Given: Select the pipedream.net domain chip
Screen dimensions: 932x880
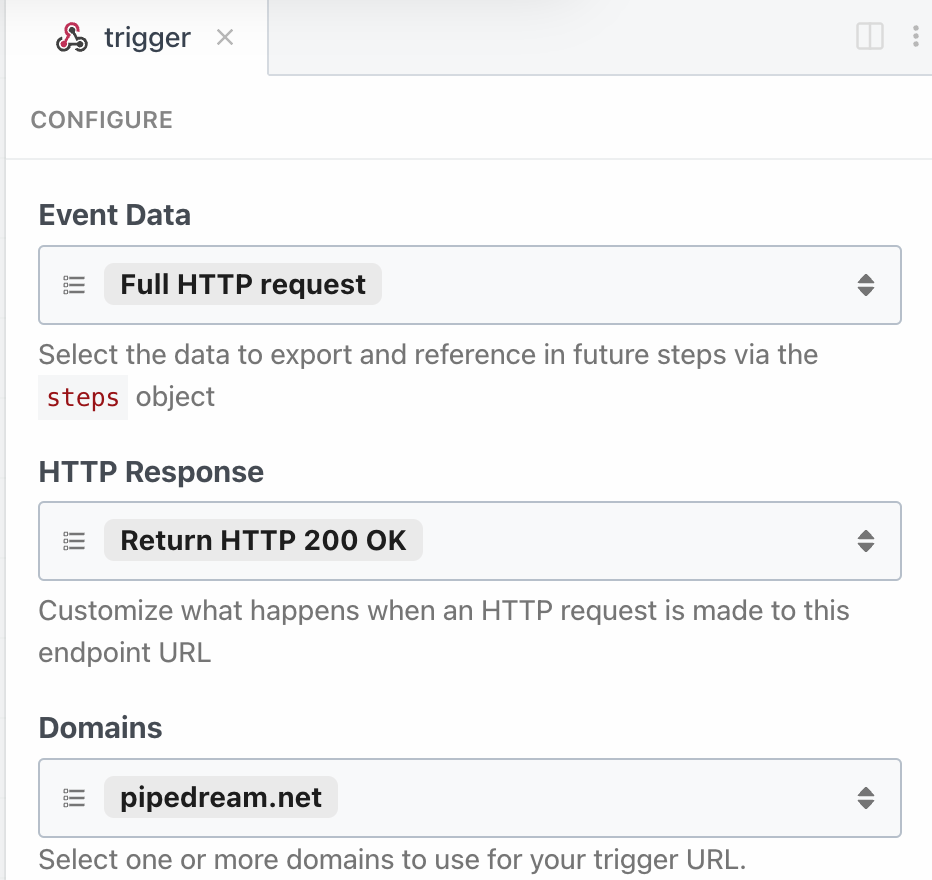Looking at the screenshot, I should click(x=221, y=797).
